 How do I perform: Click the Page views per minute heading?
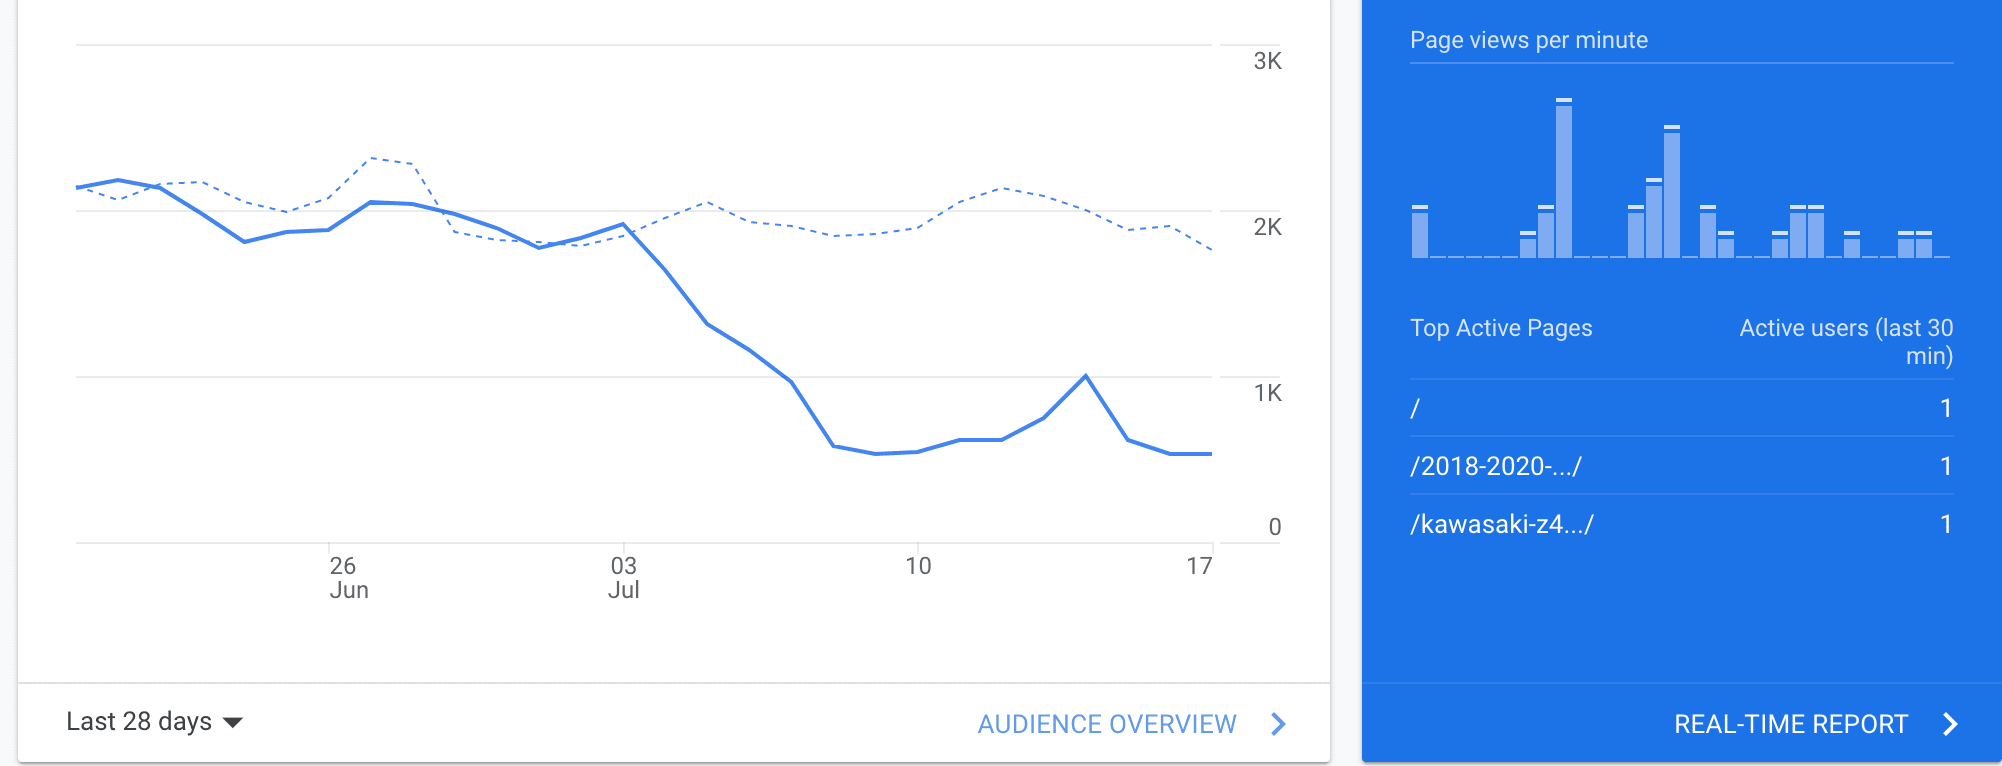click(1529, 40)
